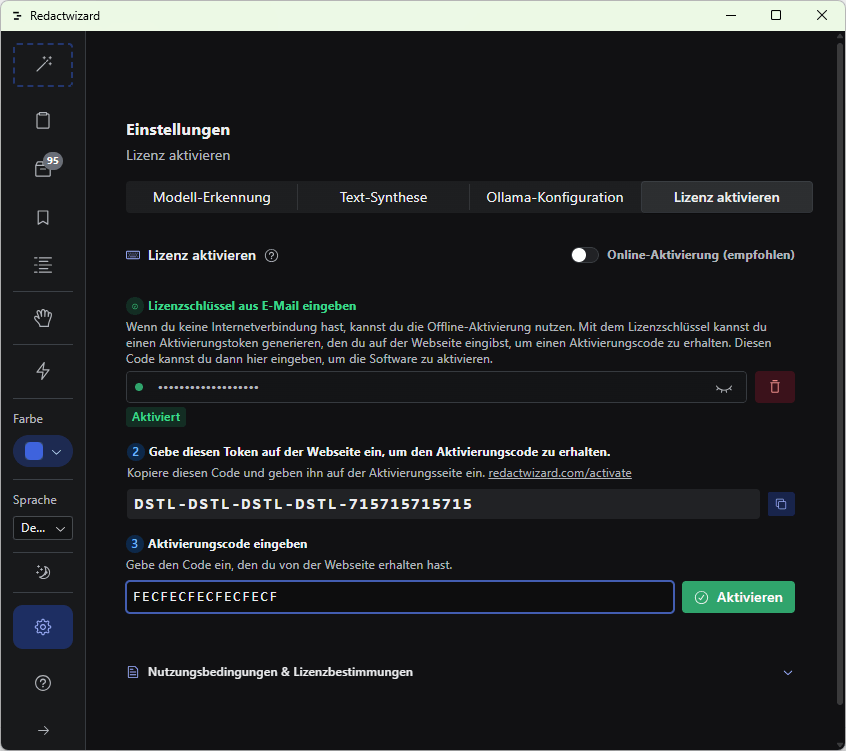The image size is (846, 751).
Task: Switch to Text-Synthese tab
Action: tap(383, 197)
